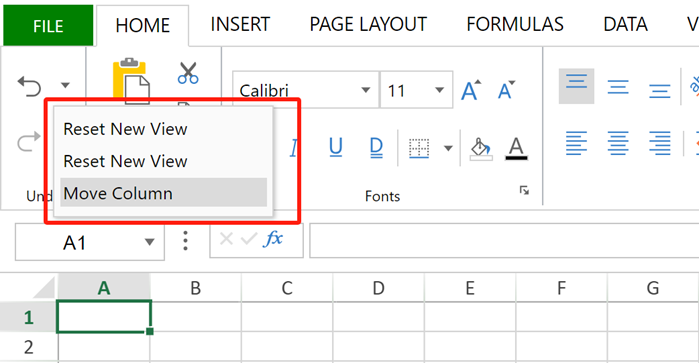Expand the undo history dropdown arrow
Image resolution: width=699 pixels, height=363 pixels.
65,85
